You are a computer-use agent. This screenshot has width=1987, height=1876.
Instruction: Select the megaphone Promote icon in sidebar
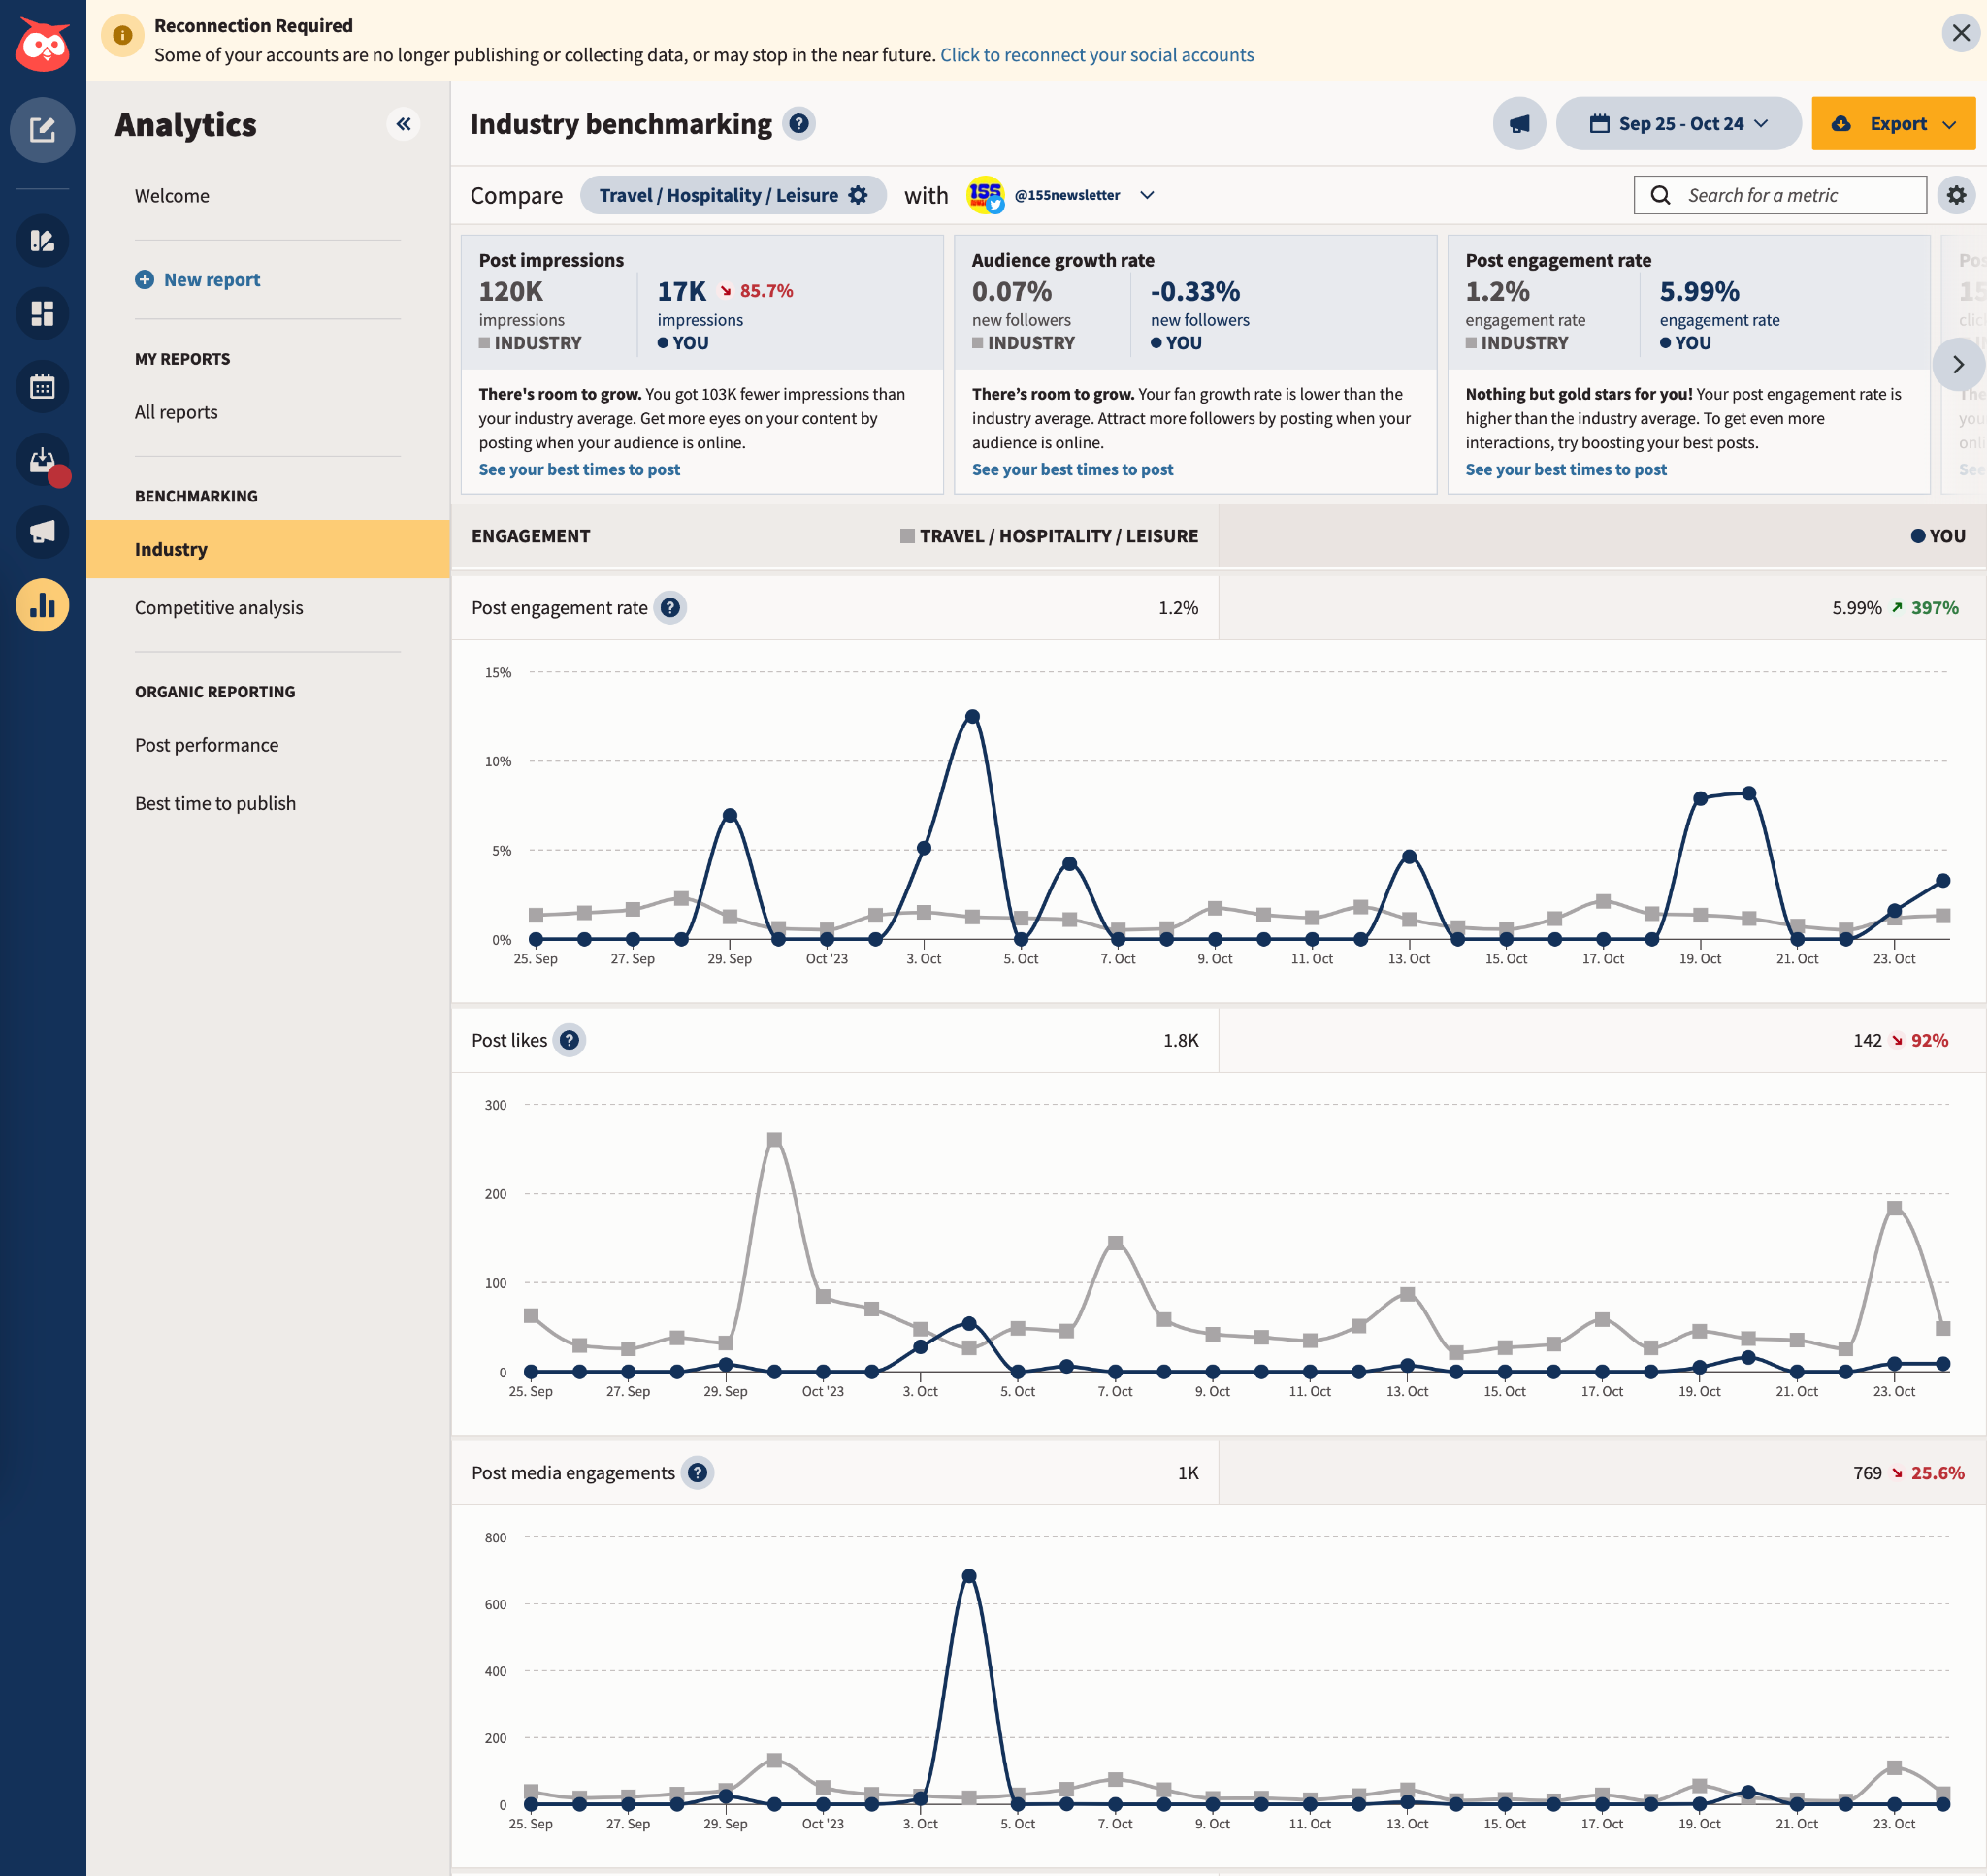[41, 532]
